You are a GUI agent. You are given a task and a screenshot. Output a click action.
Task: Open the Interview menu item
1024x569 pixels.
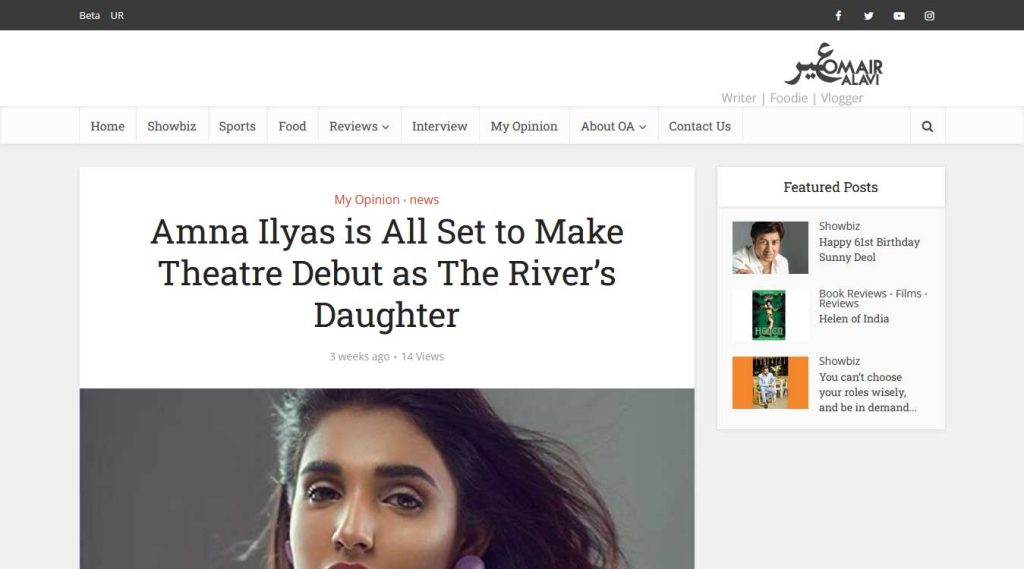[x=440, y=126]
